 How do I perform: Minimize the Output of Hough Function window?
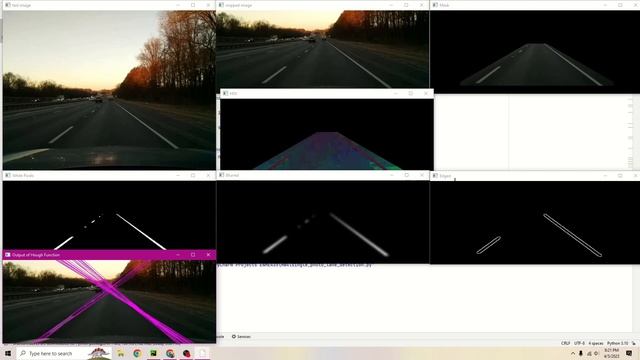click(178, 255)
